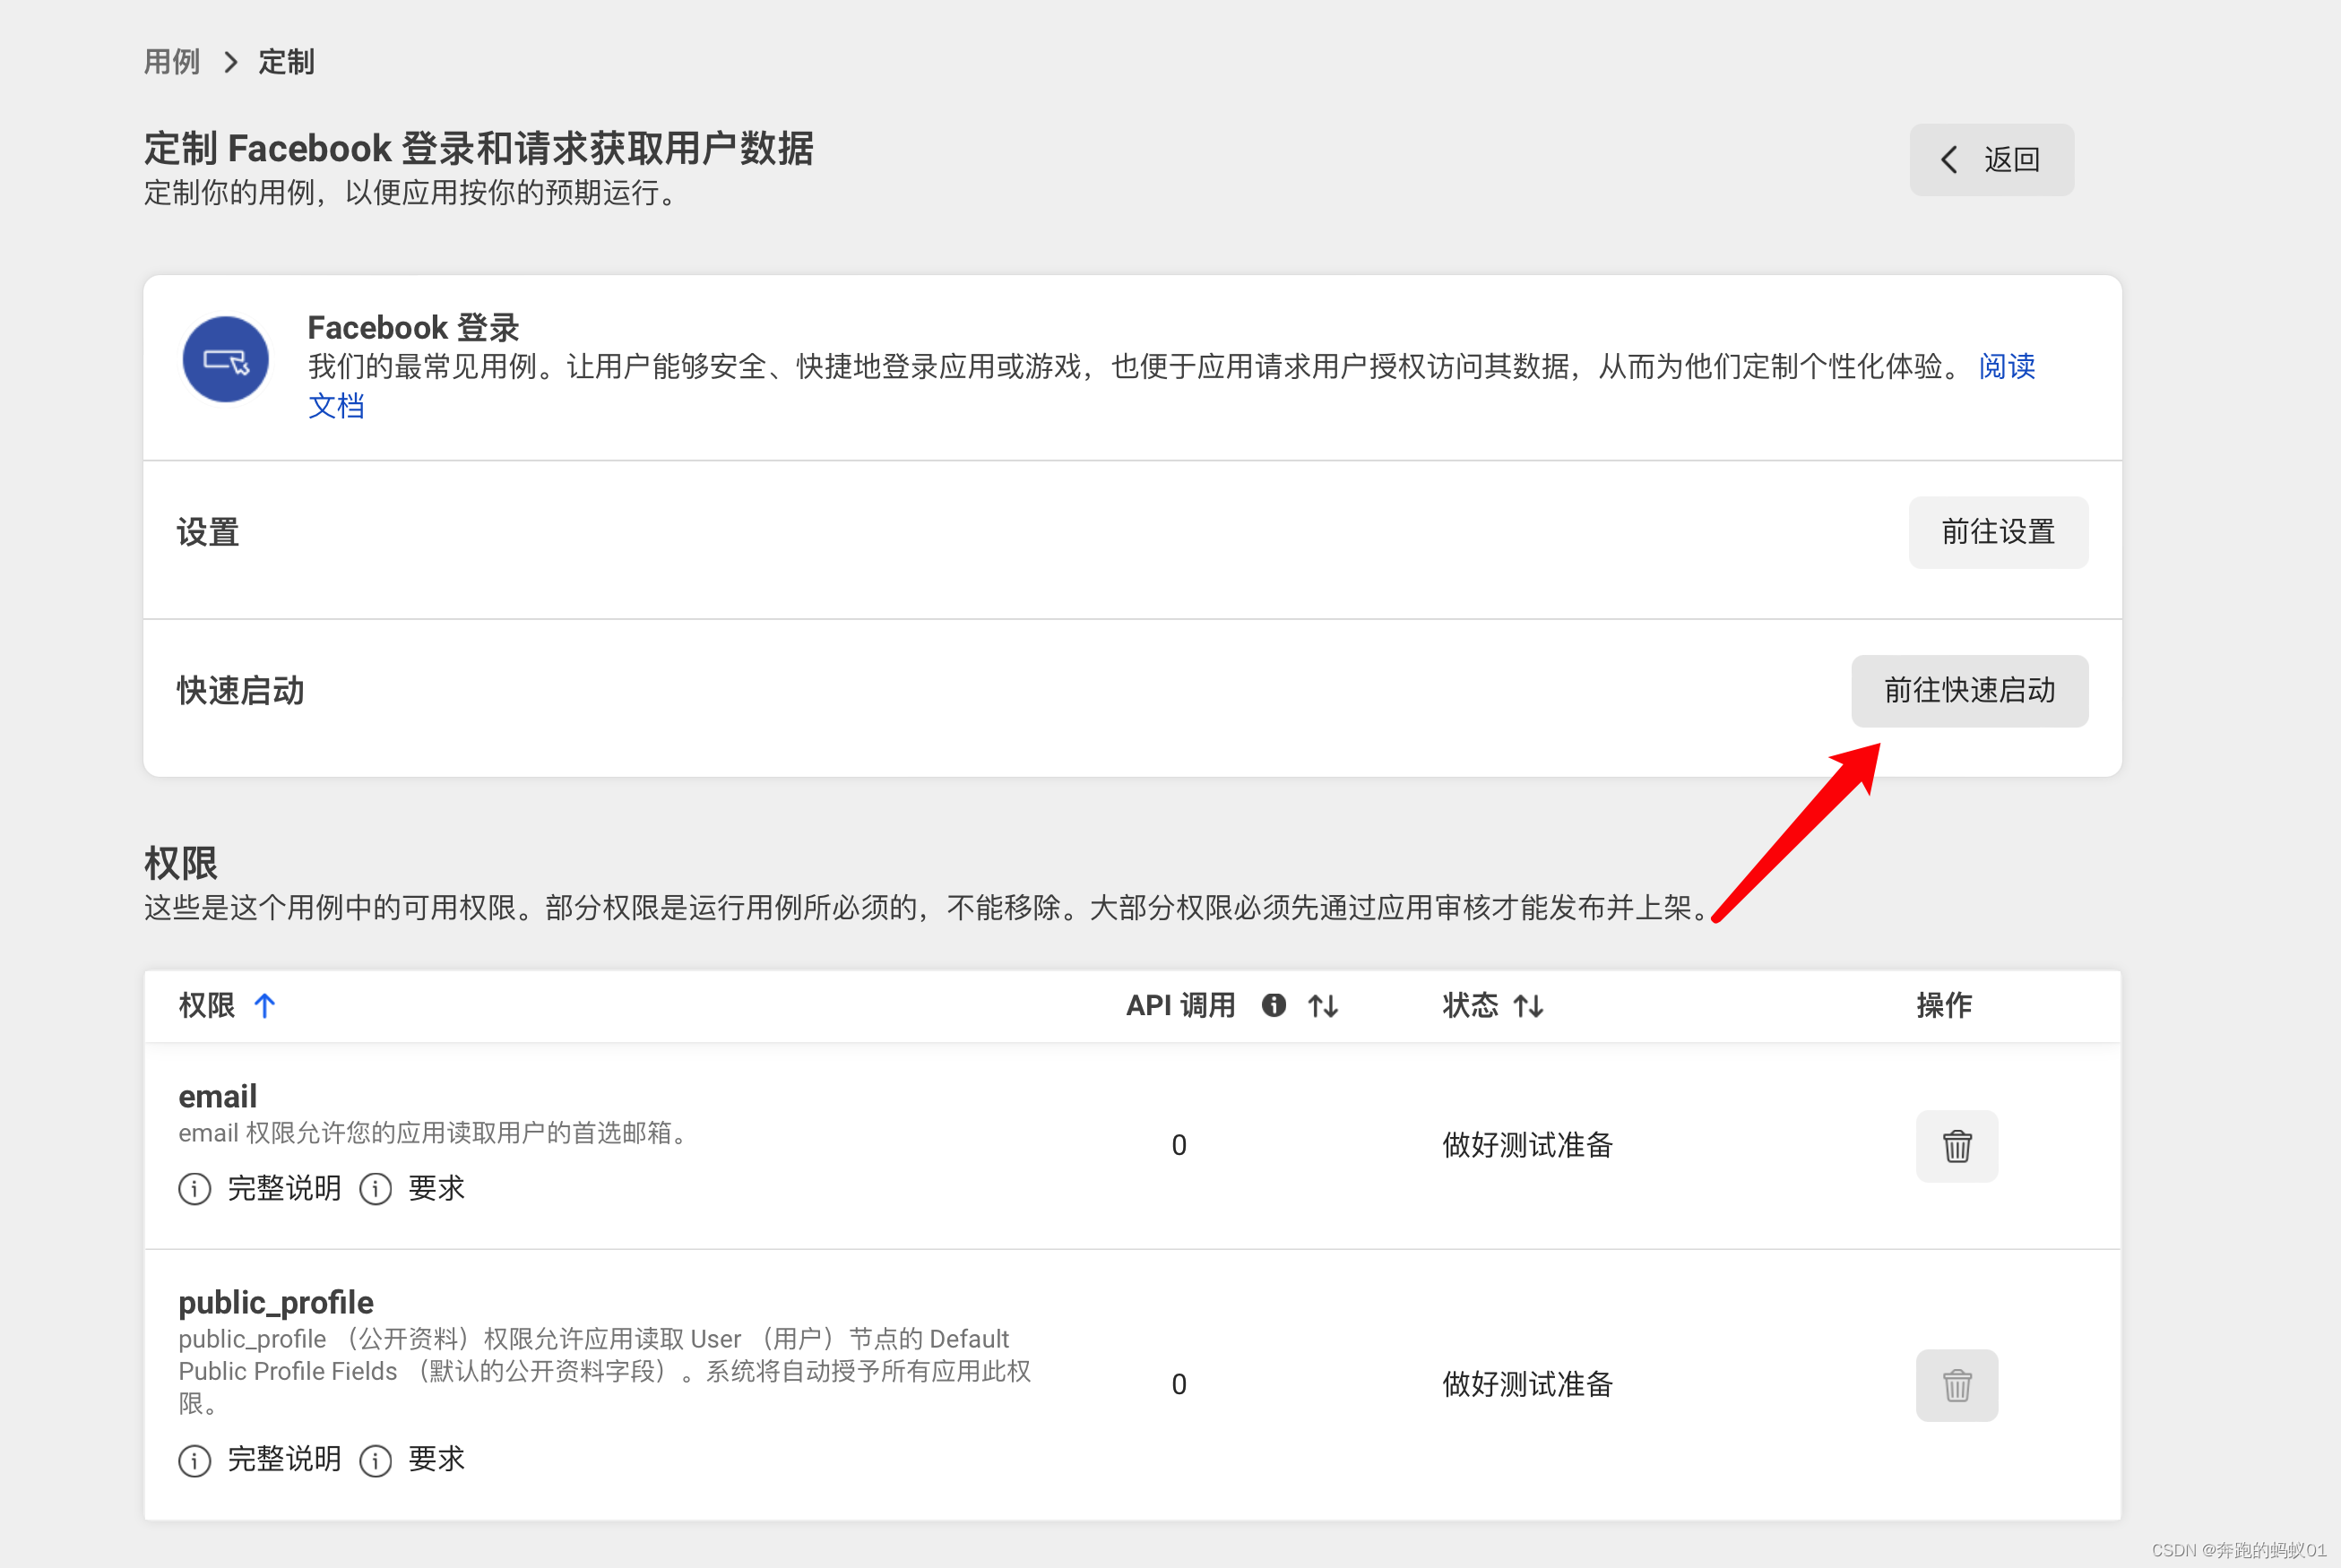Open 要求 info icon for public_profile

[375, 1460]
